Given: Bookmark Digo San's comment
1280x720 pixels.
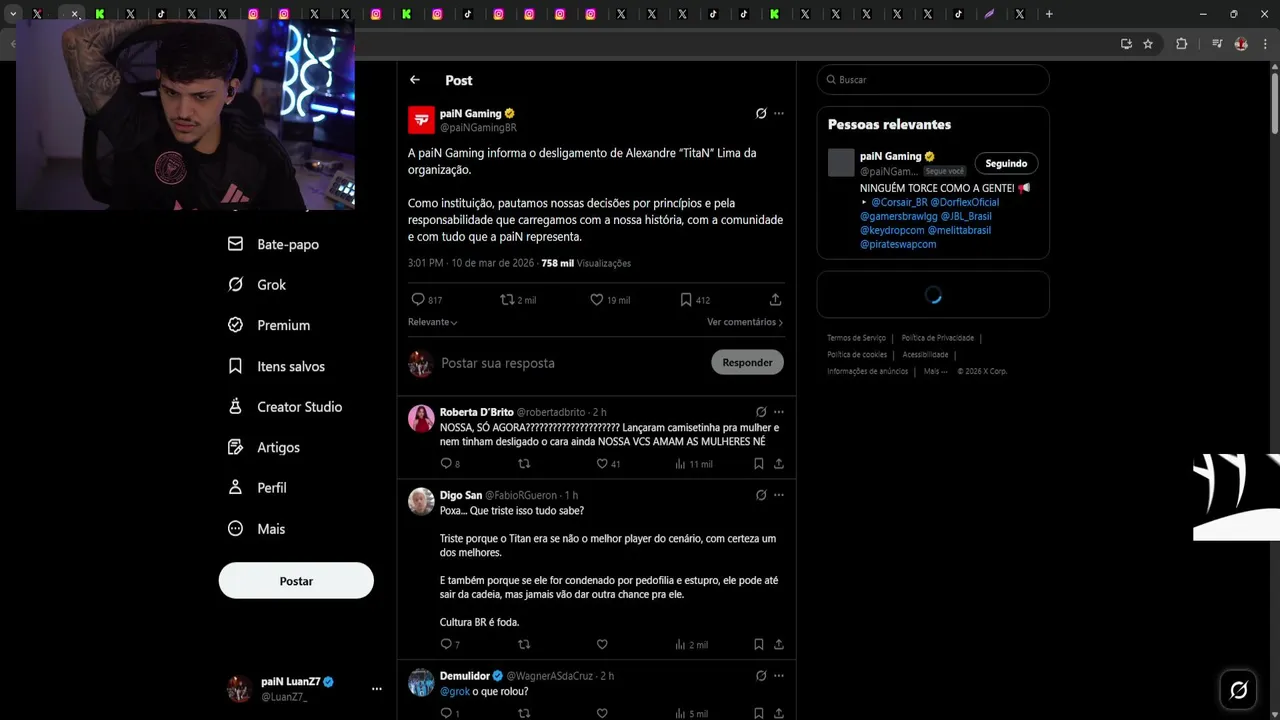Looking at the screenshot, I should [x=759, y=644].
